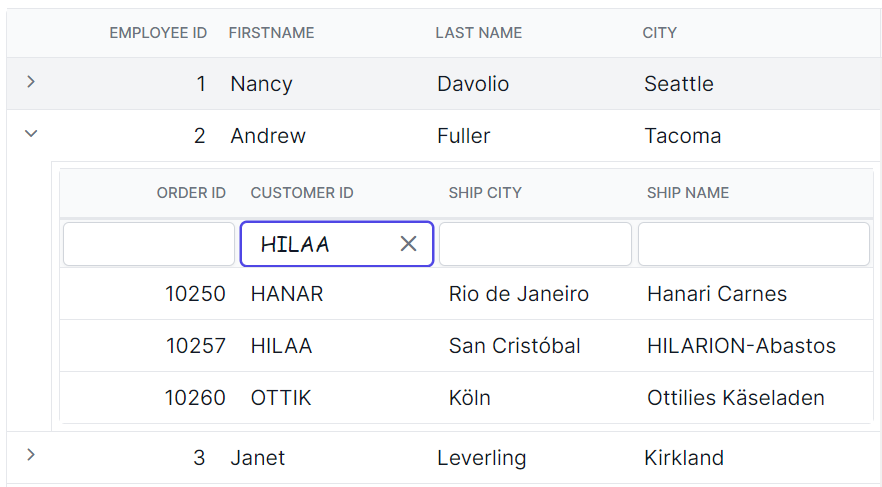882x487 pixels.
Task: Click the Ship City filter field
Action: (536, 244)
